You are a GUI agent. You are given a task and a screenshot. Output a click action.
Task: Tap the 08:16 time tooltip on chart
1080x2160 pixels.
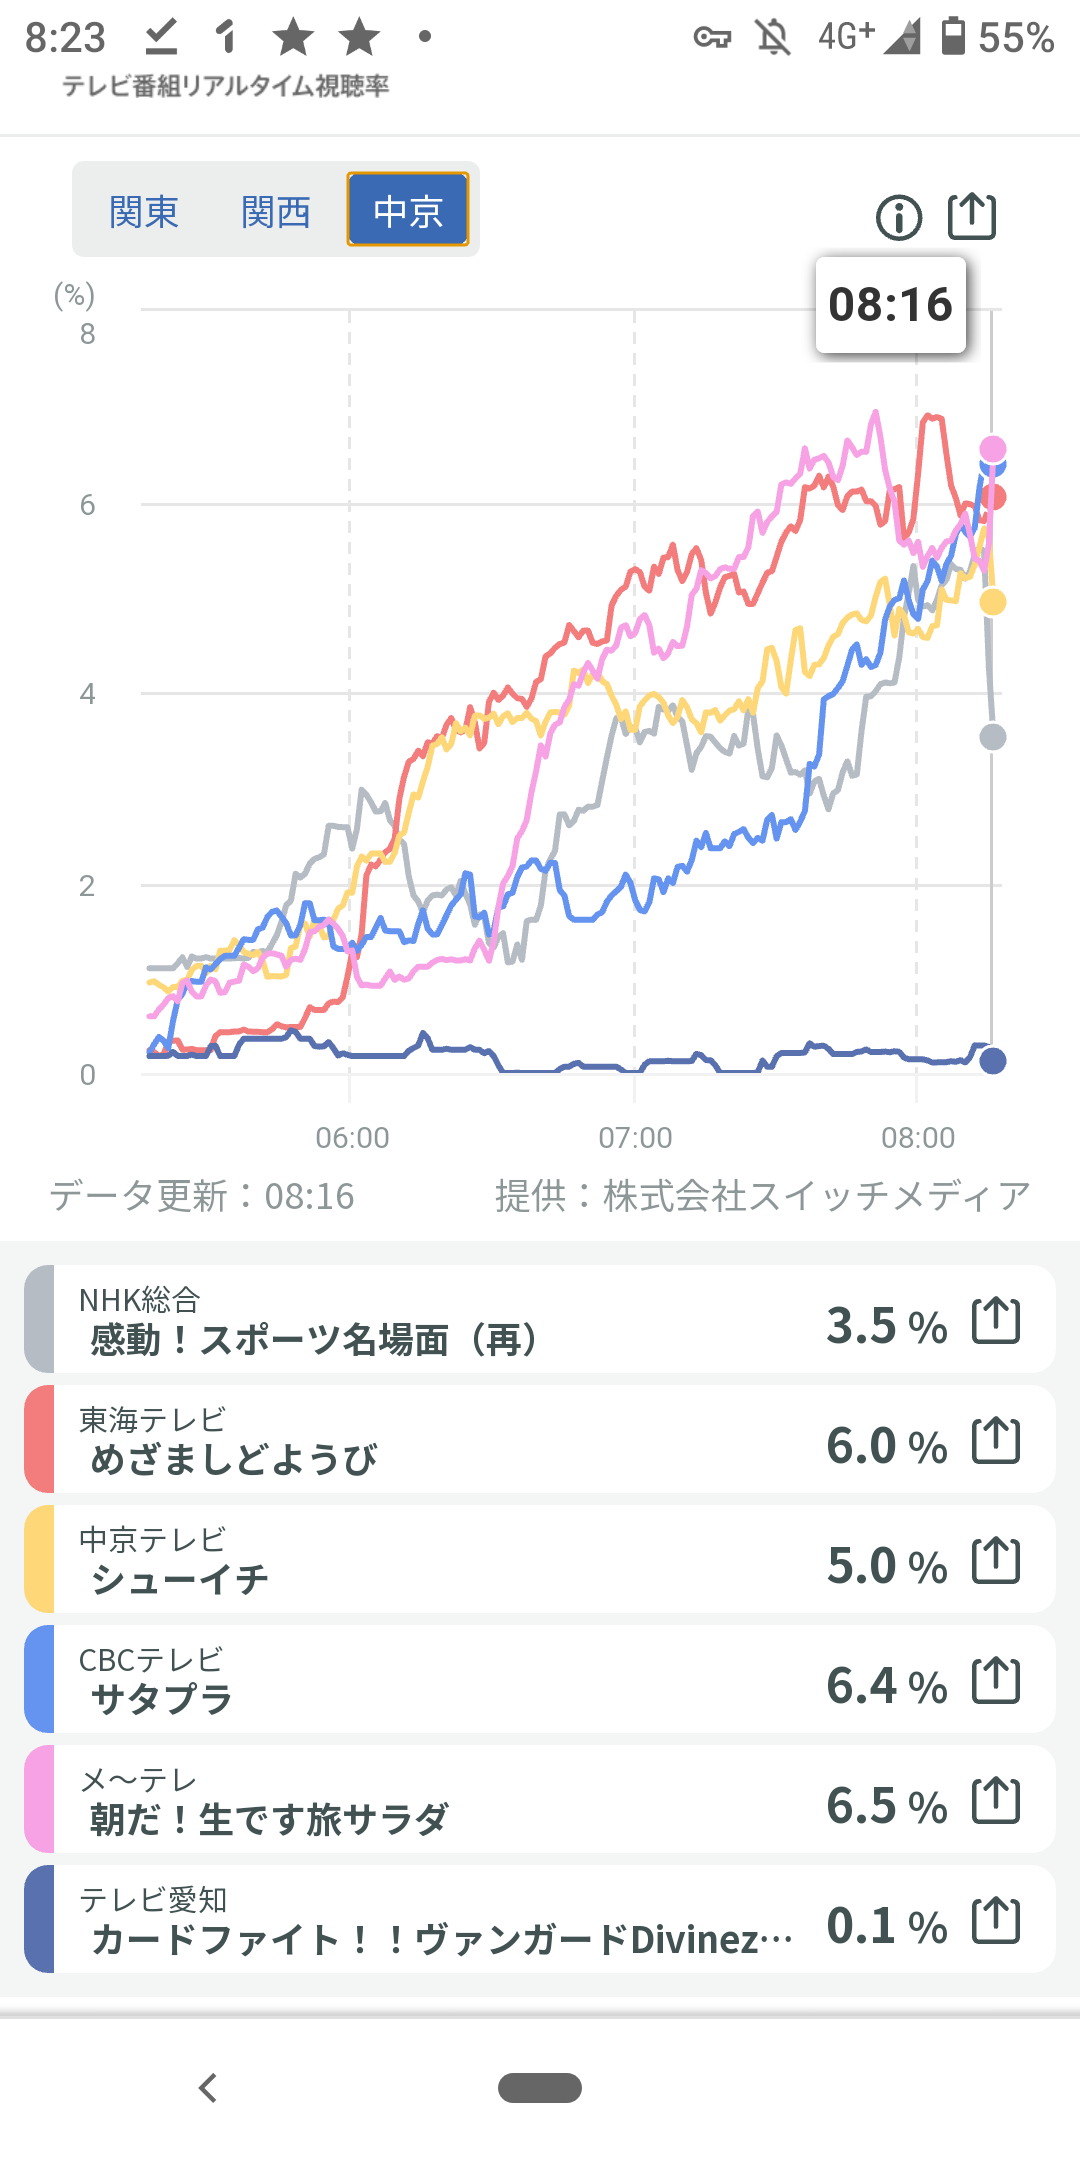[x=891, y=305]
